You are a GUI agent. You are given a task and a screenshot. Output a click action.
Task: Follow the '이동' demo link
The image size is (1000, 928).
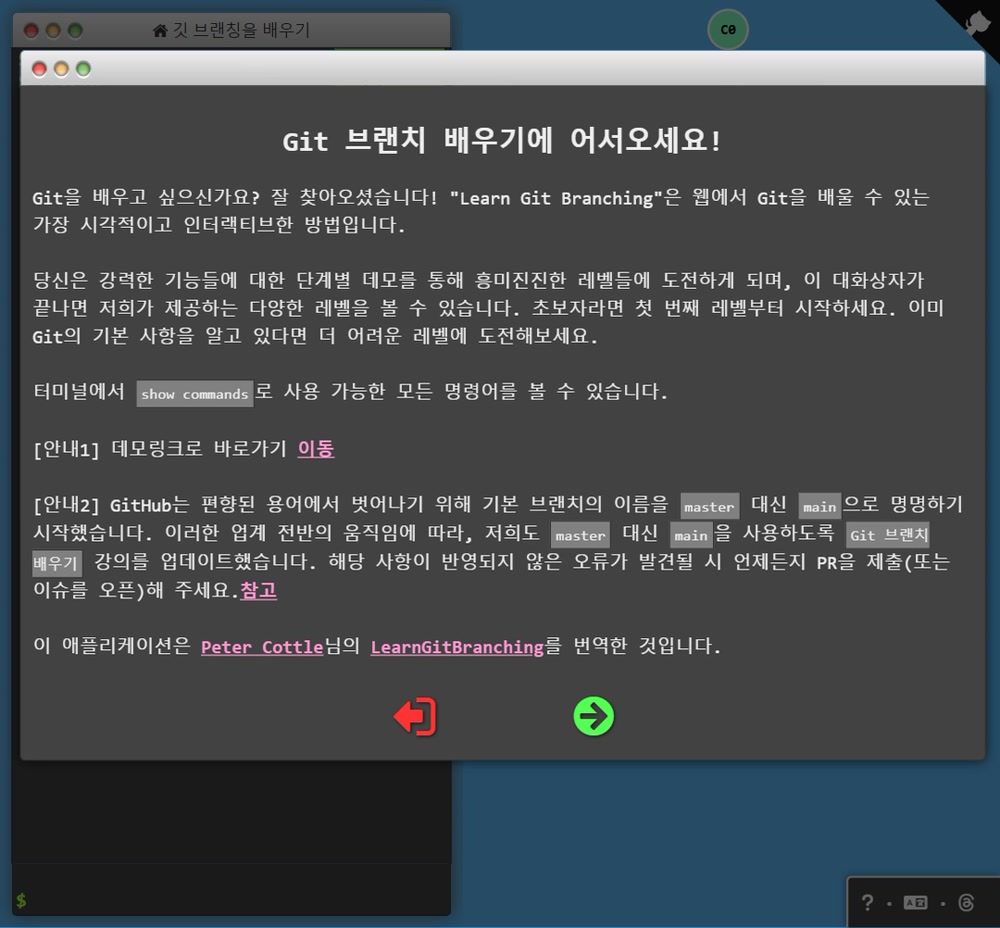[316, 448]
